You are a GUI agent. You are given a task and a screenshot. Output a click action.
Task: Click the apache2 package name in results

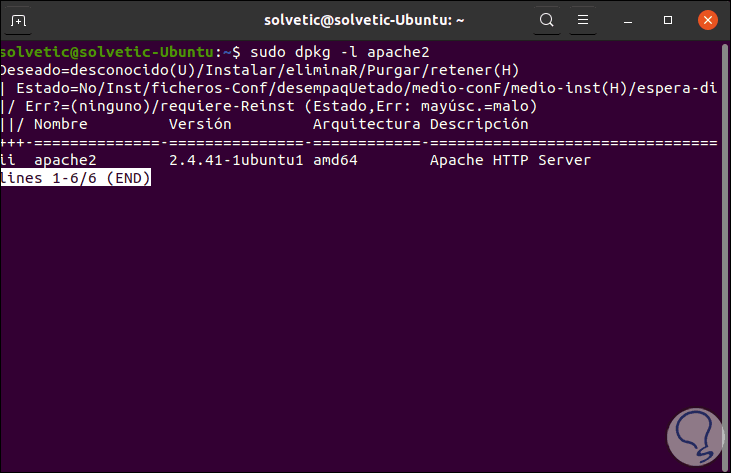(x=67, y=160)
